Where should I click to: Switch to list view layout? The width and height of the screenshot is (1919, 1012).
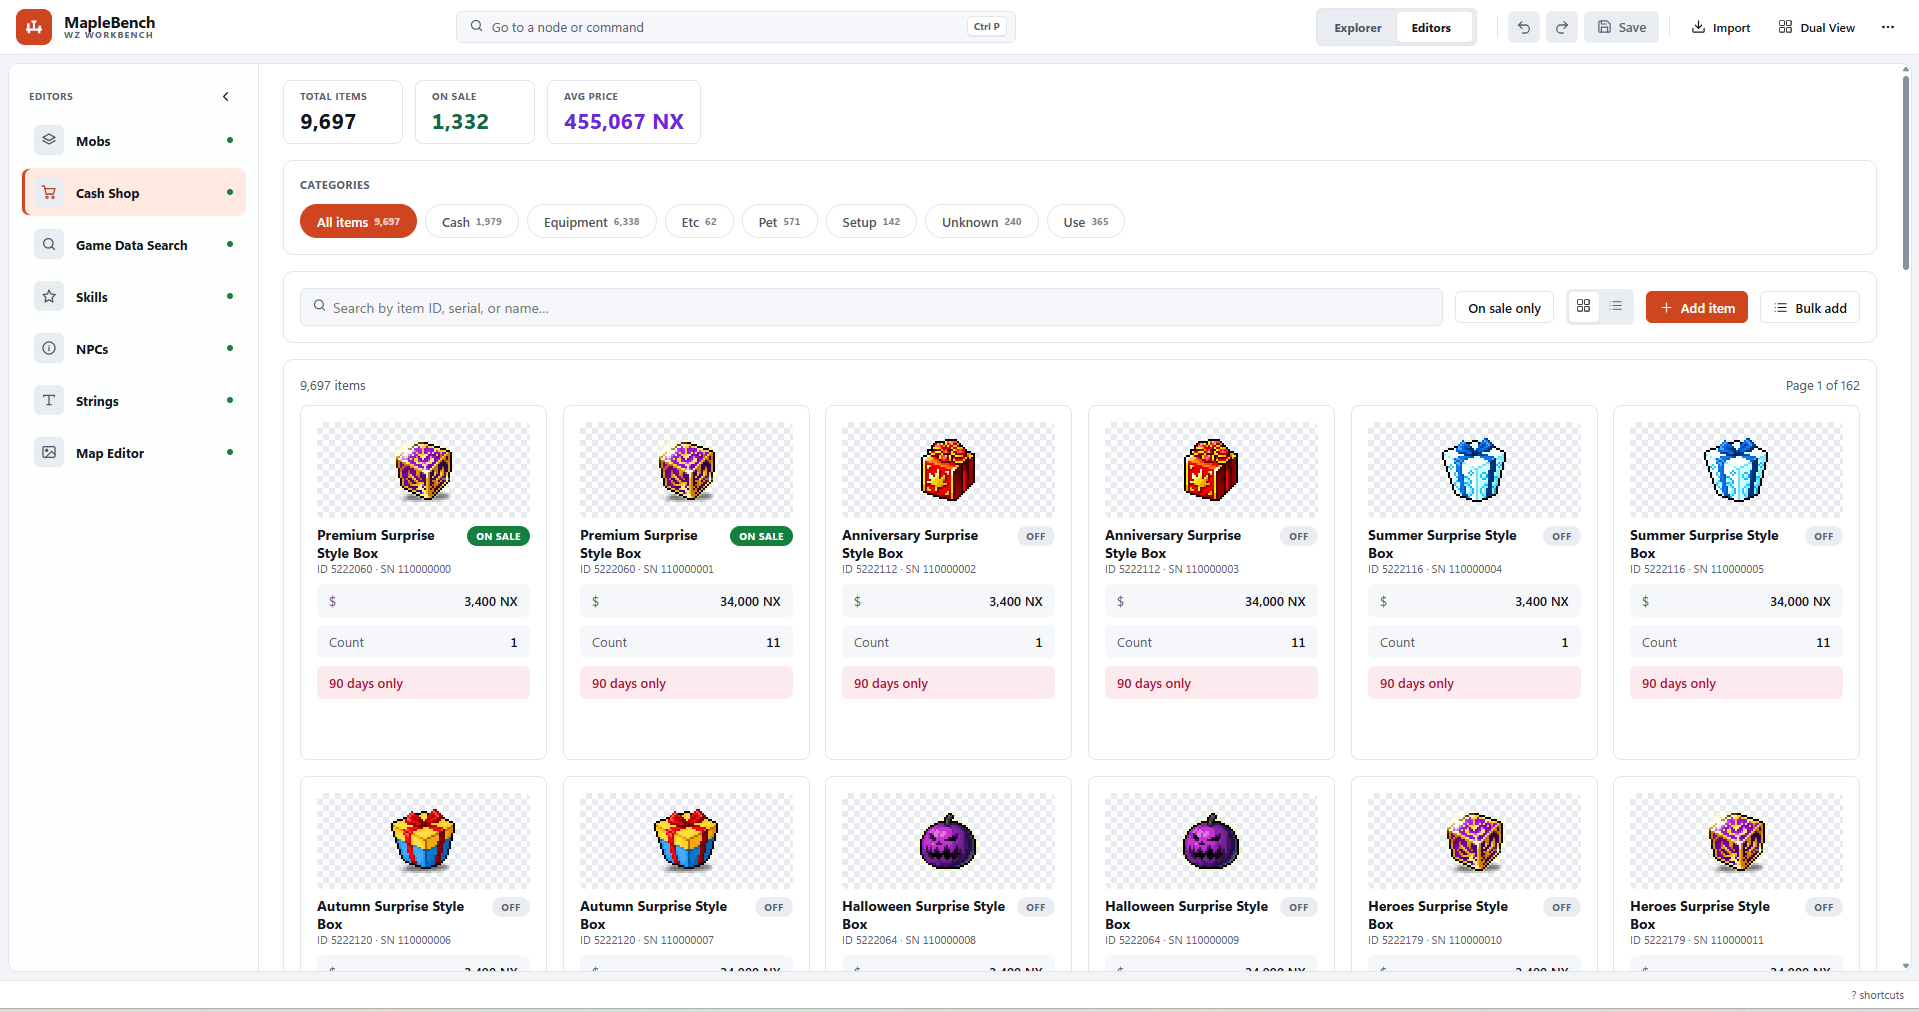pyautogui.click(x=1616, y=306)
